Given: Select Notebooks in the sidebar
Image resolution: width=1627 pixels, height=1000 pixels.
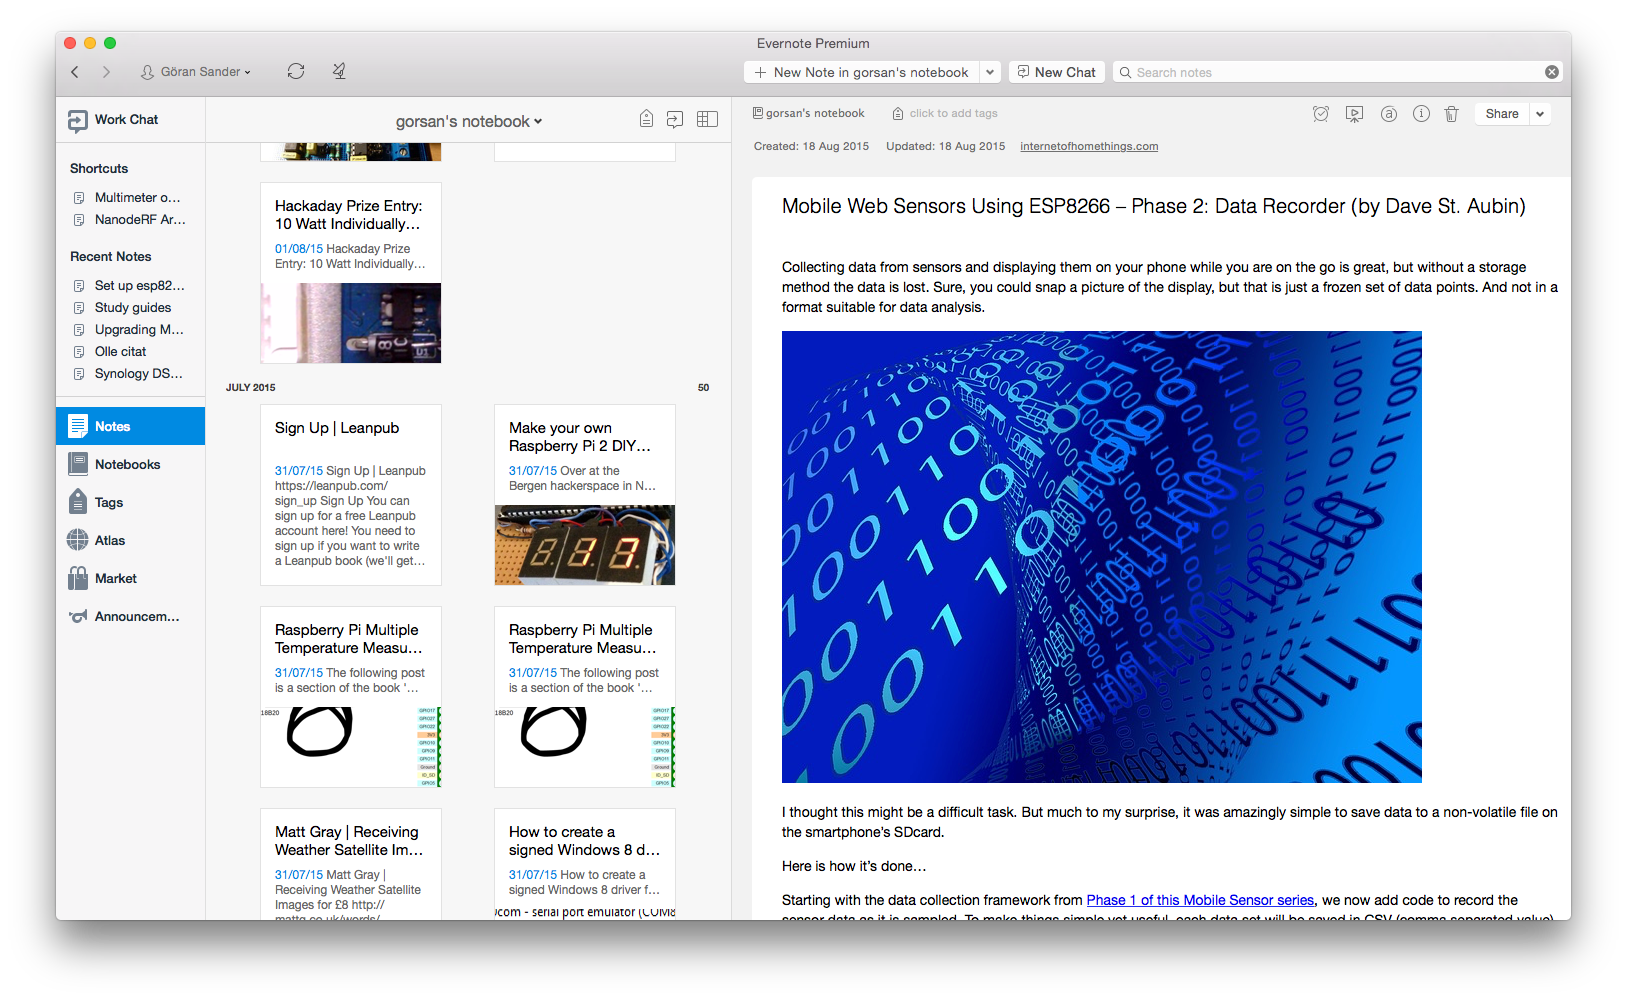Looking at the screenshot, I should click(x=130, y=464).
